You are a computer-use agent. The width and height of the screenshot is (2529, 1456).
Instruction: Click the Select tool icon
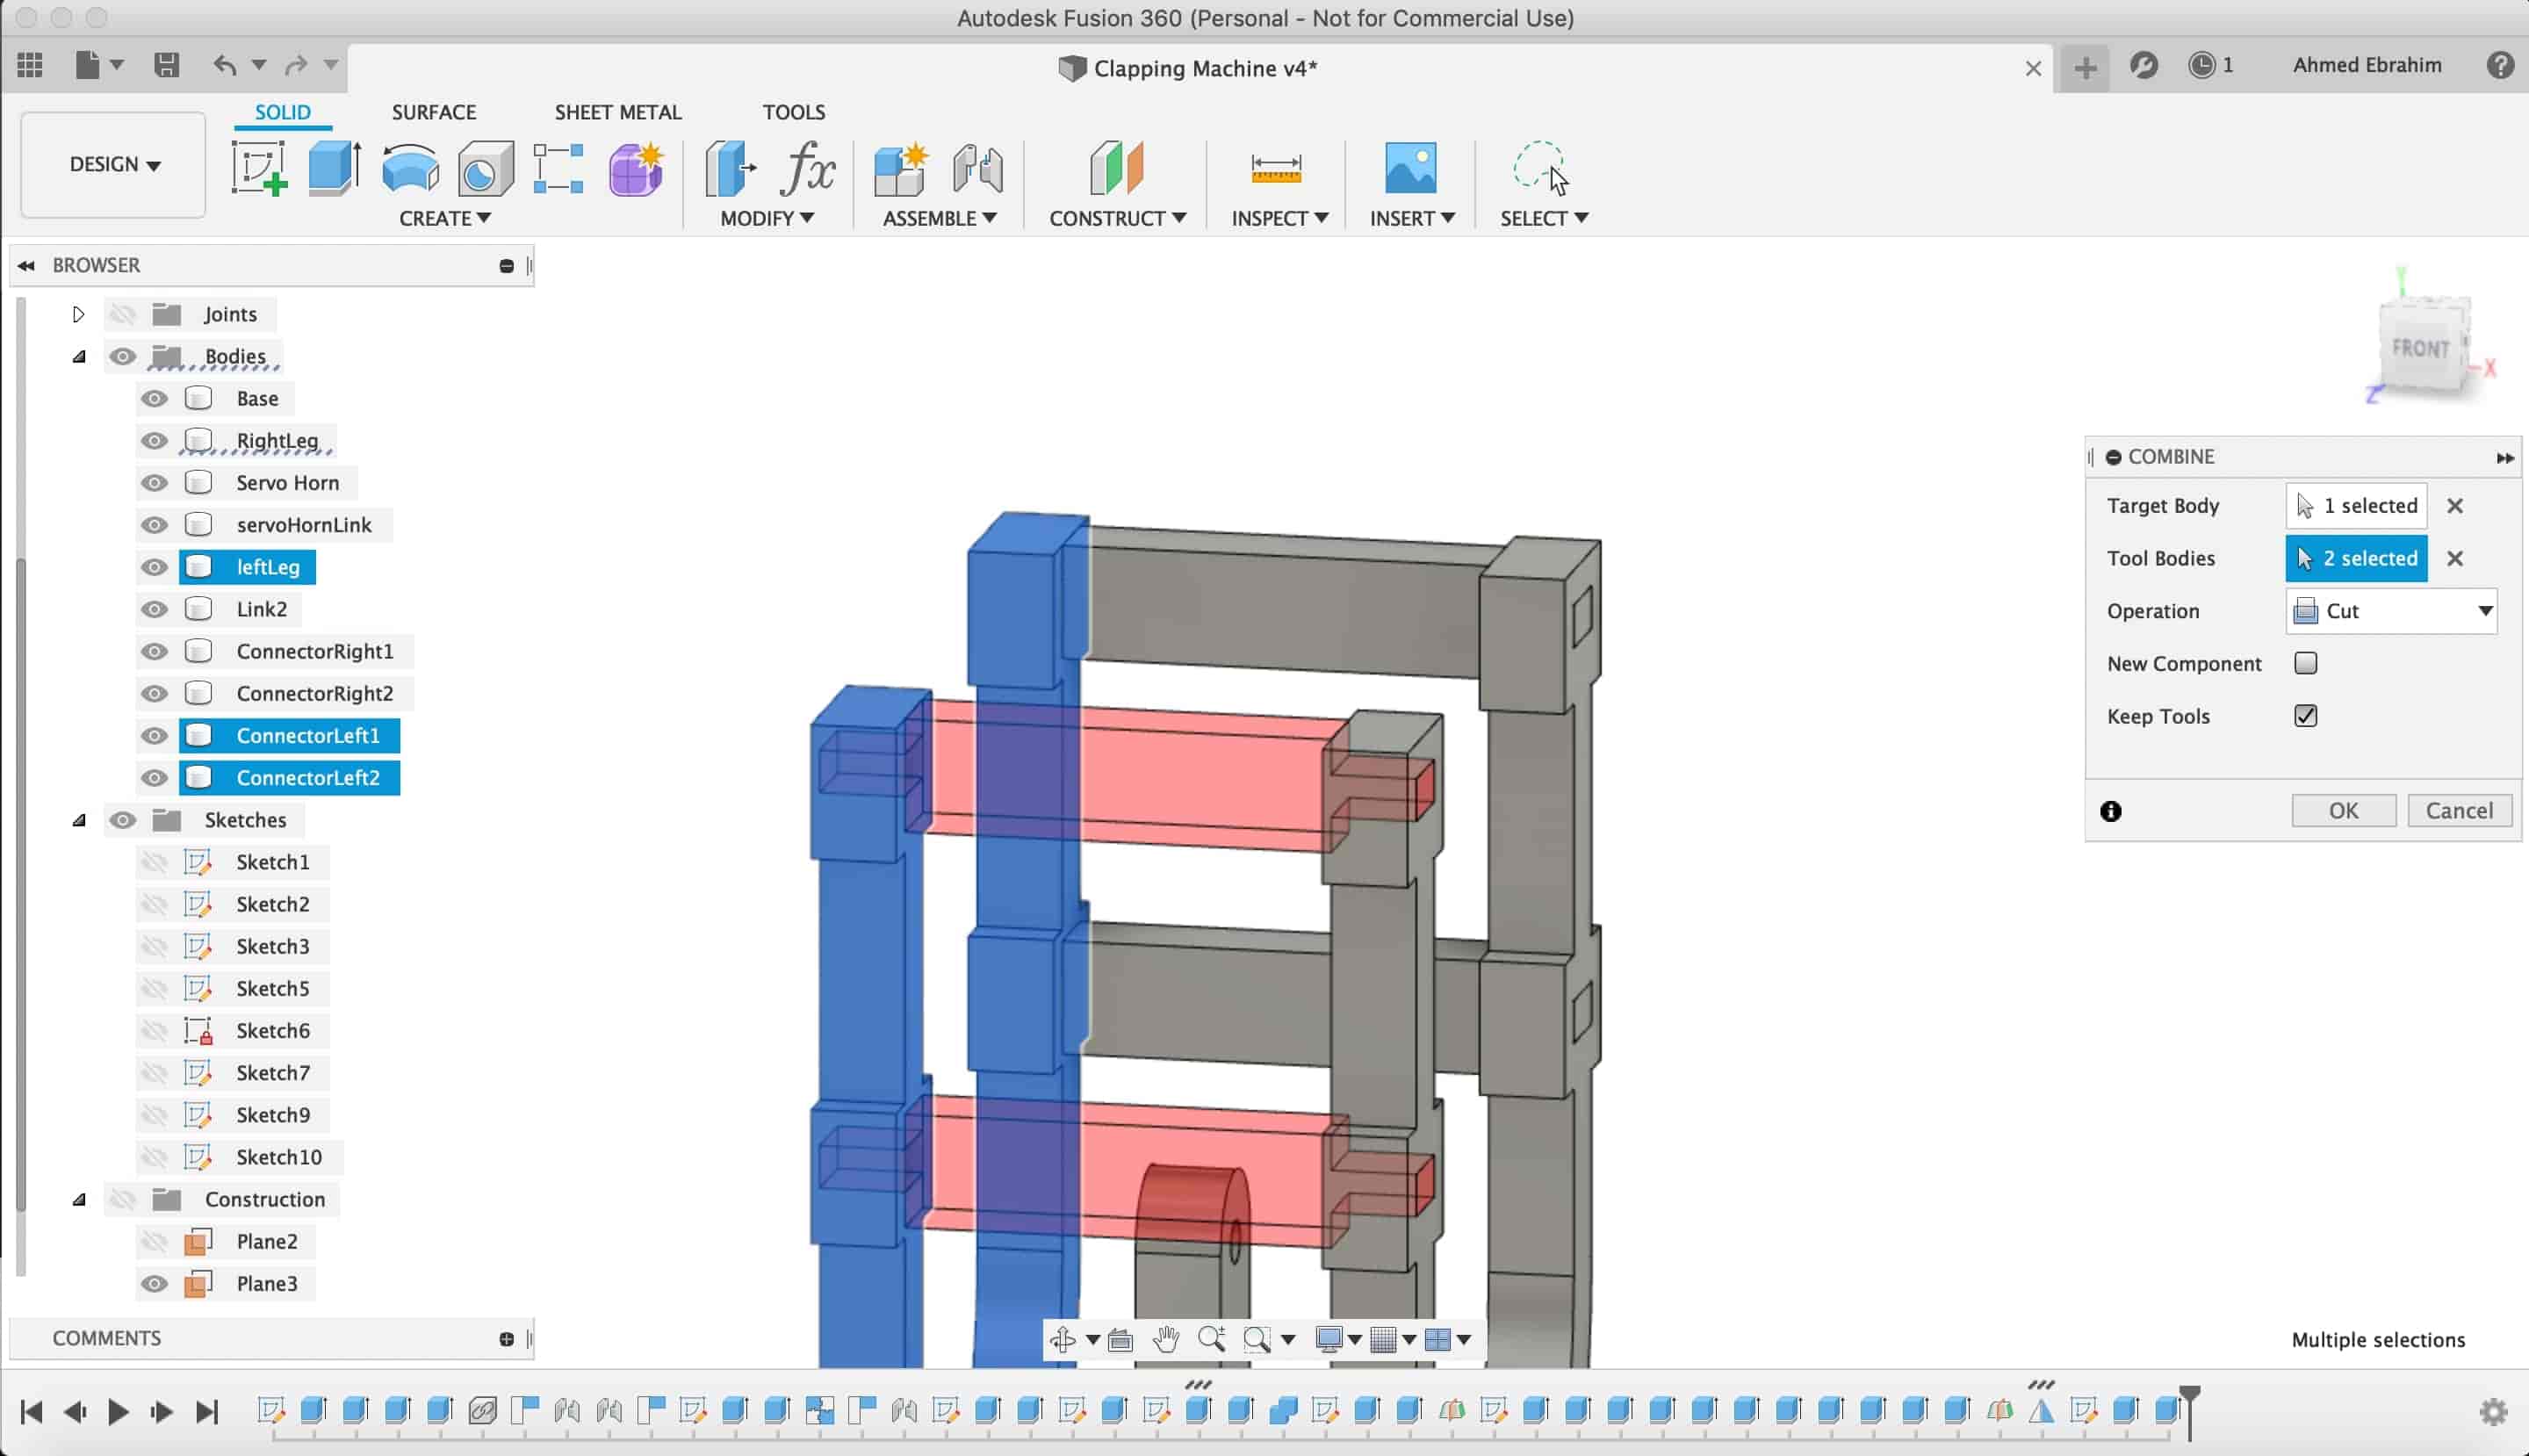click(1541, 168)
